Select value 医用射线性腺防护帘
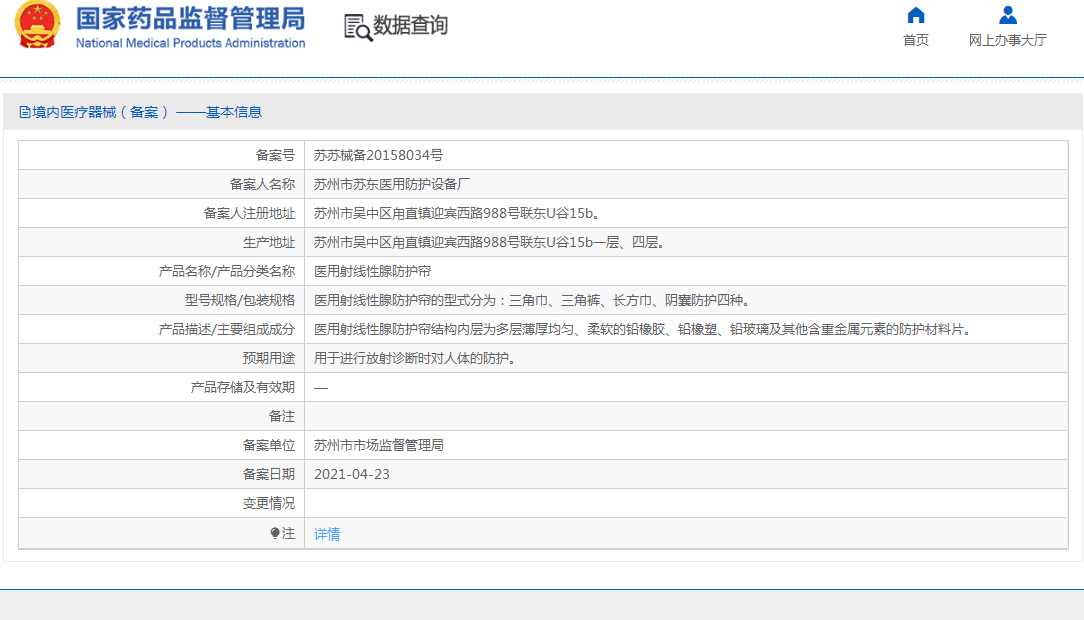This screenshot has width=1084, height=620. (373, 272)
